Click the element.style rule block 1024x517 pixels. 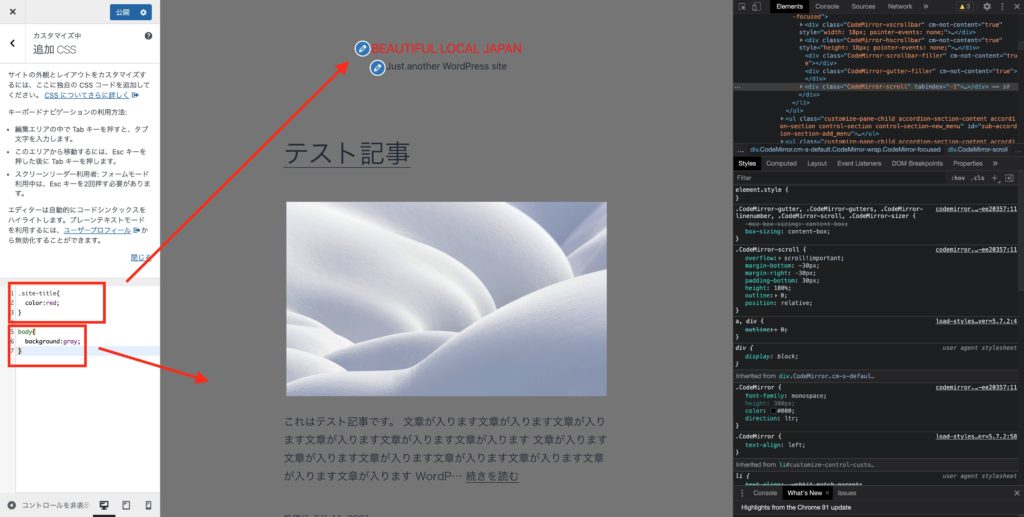(875, 193)
